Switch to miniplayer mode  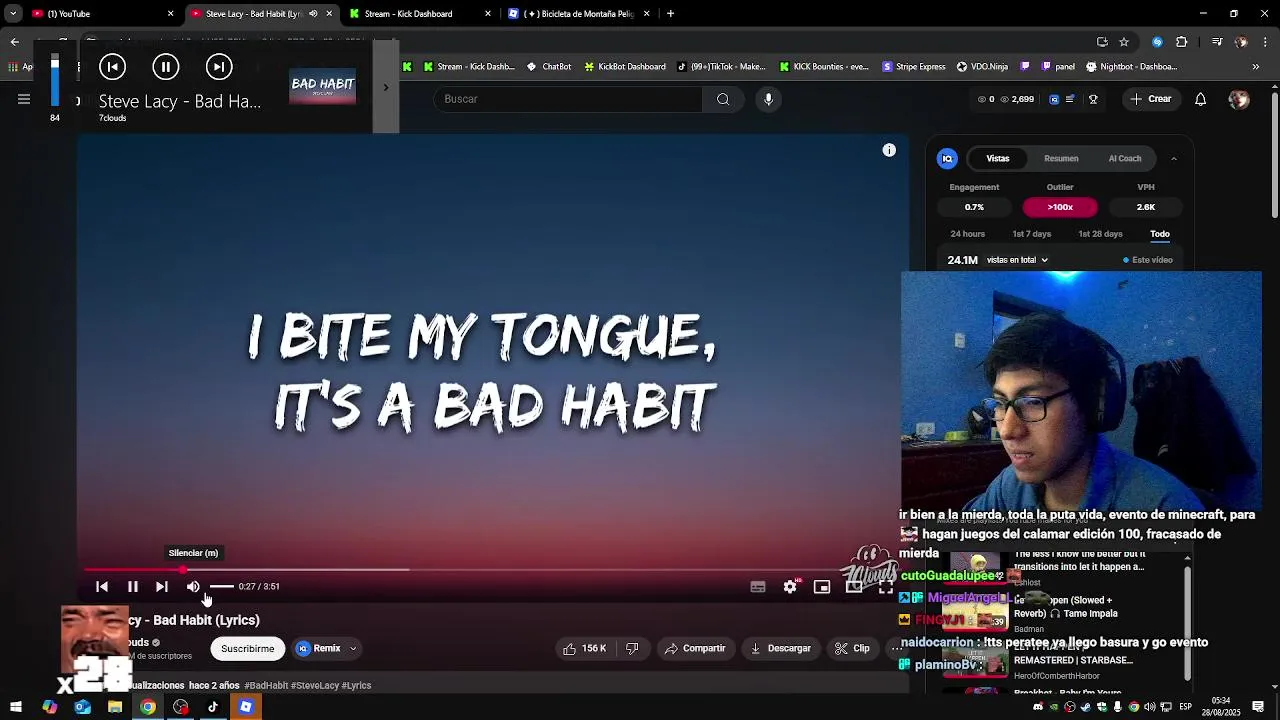point(822,587)
